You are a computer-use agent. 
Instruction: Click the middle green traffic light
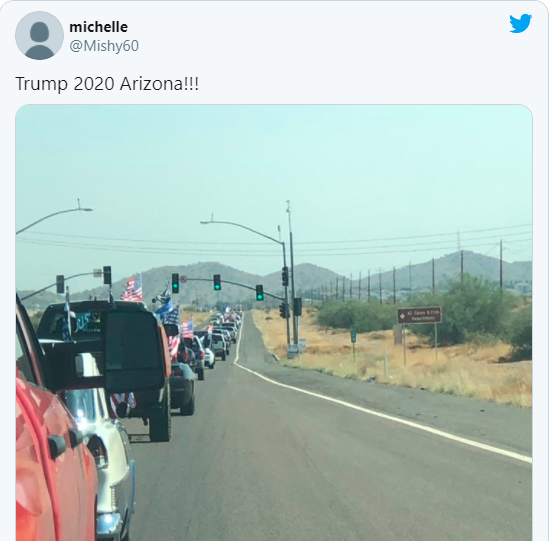click(x=217, y=282)
